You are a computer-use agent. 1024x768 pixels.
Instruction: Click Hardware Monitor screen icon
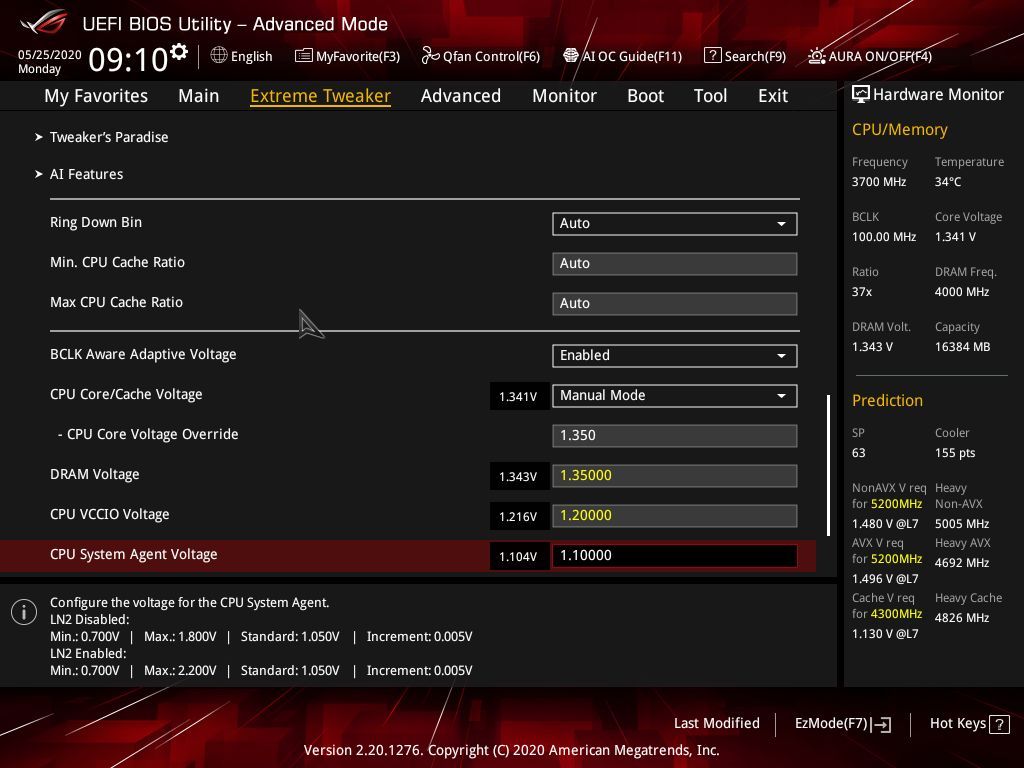pos(861,95)
